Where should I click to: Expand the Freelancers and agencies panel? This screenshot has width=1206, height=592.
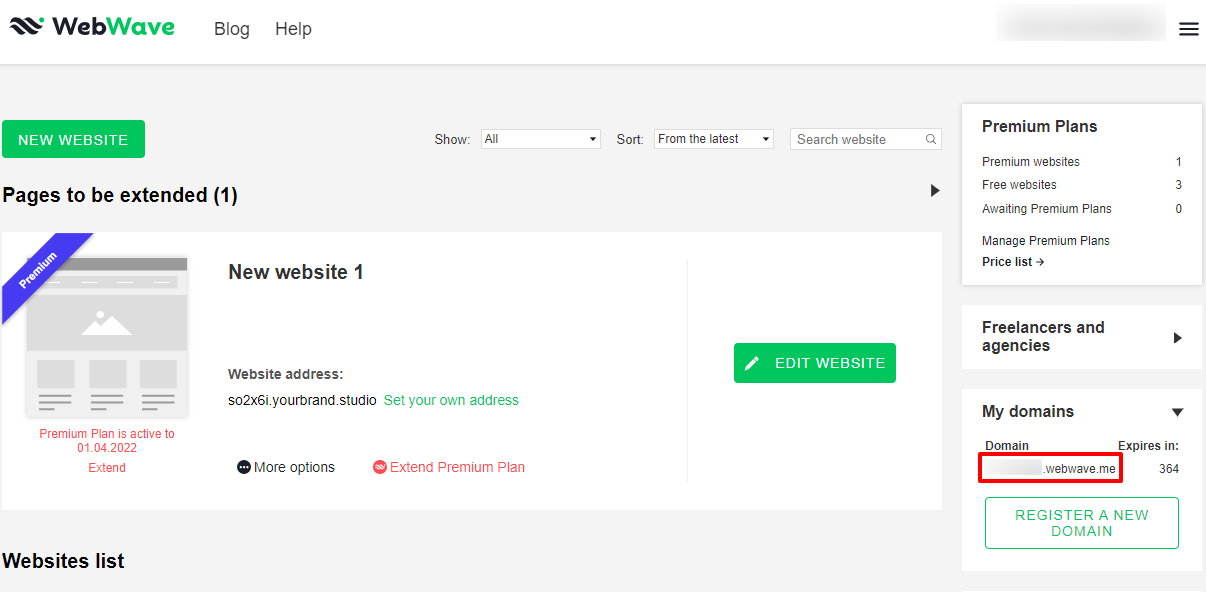point(1177,338)
